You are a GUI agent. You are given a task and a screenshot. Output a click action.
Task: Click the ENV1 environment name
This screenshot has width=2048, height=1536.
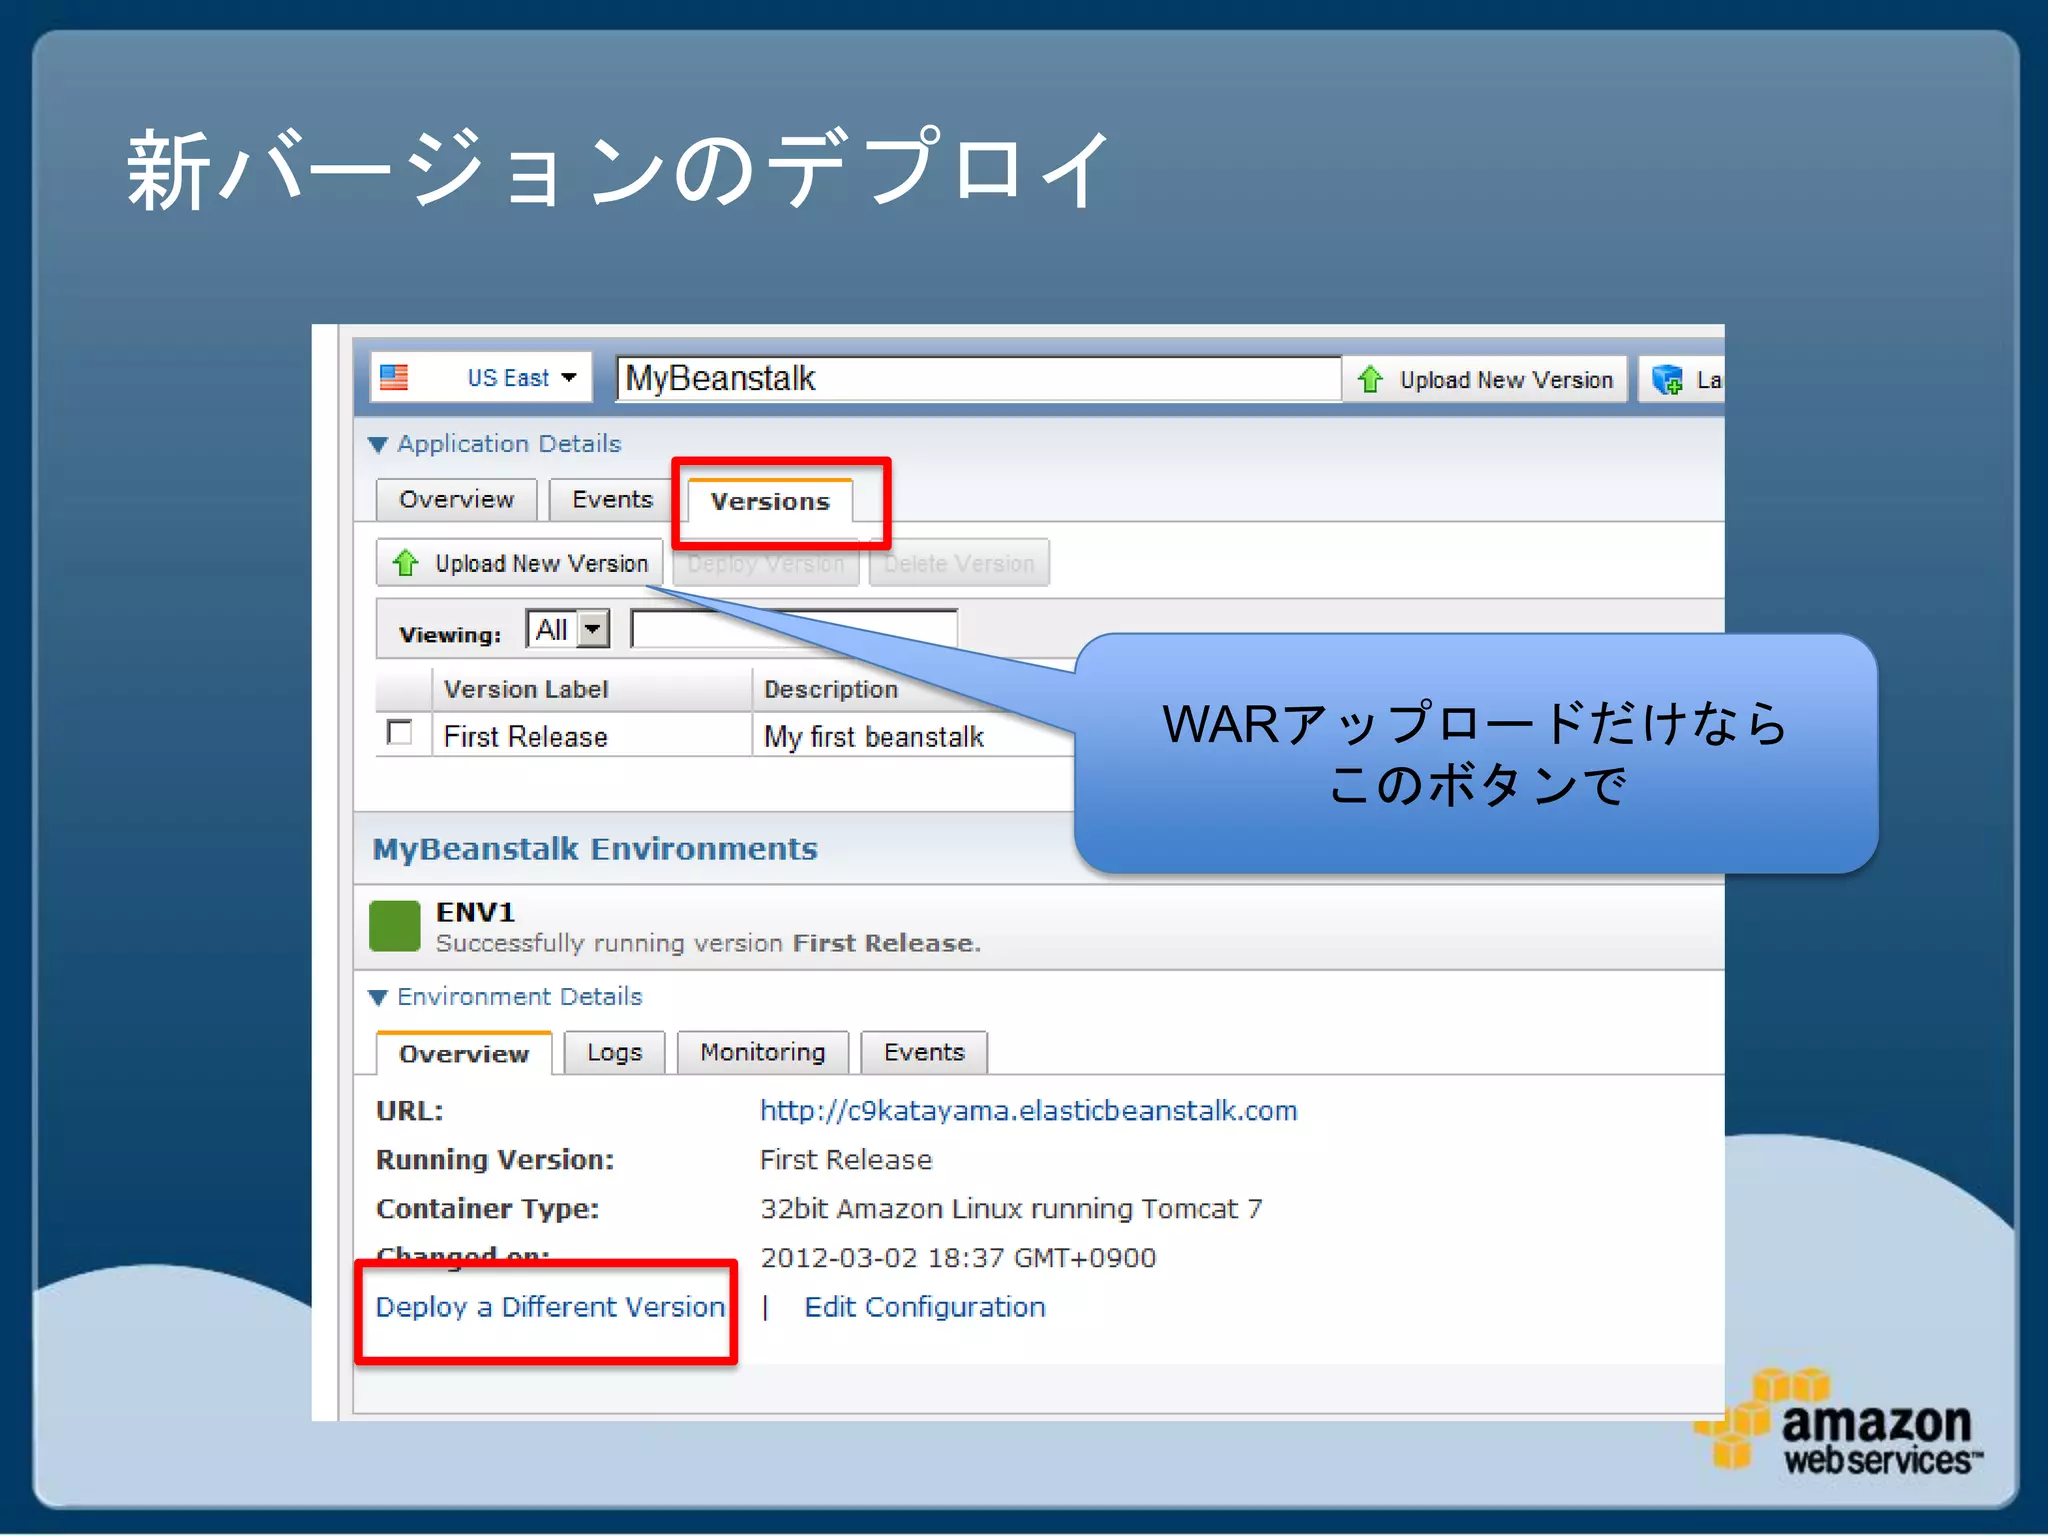coord(475,912)
